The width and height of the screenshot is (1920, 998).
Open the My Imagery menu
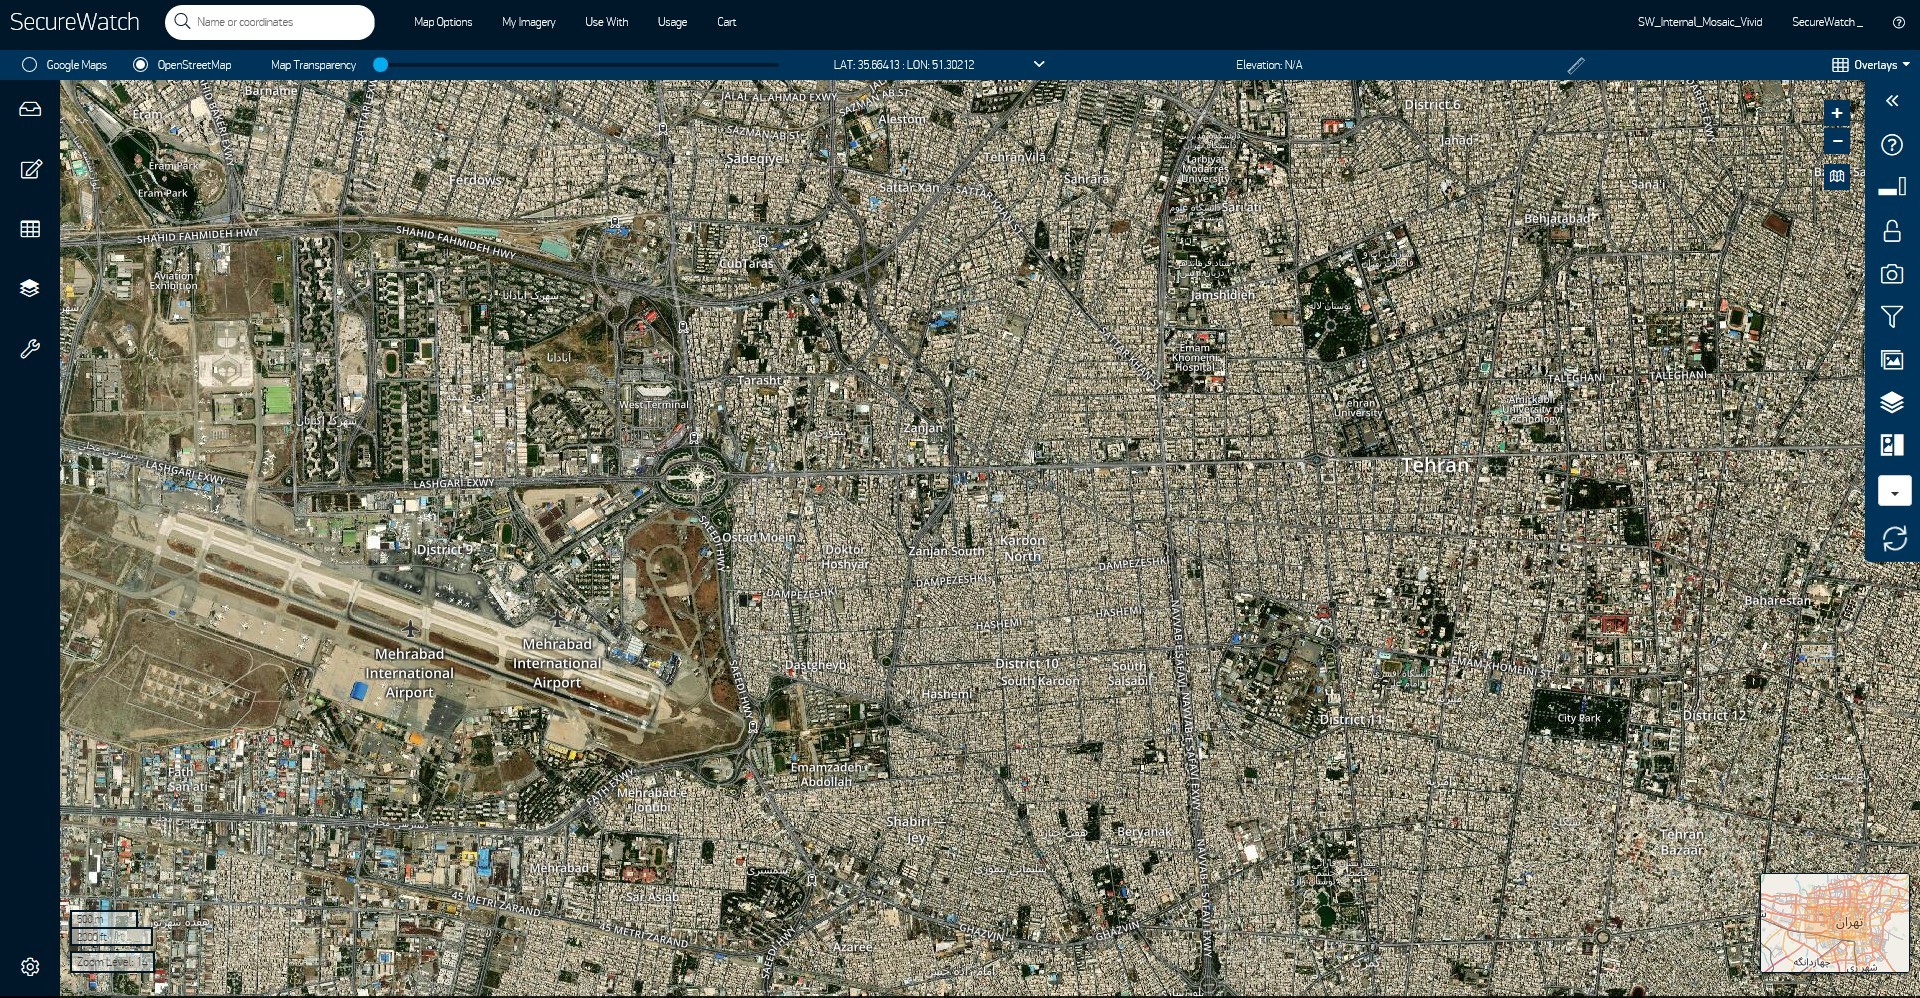528,22
